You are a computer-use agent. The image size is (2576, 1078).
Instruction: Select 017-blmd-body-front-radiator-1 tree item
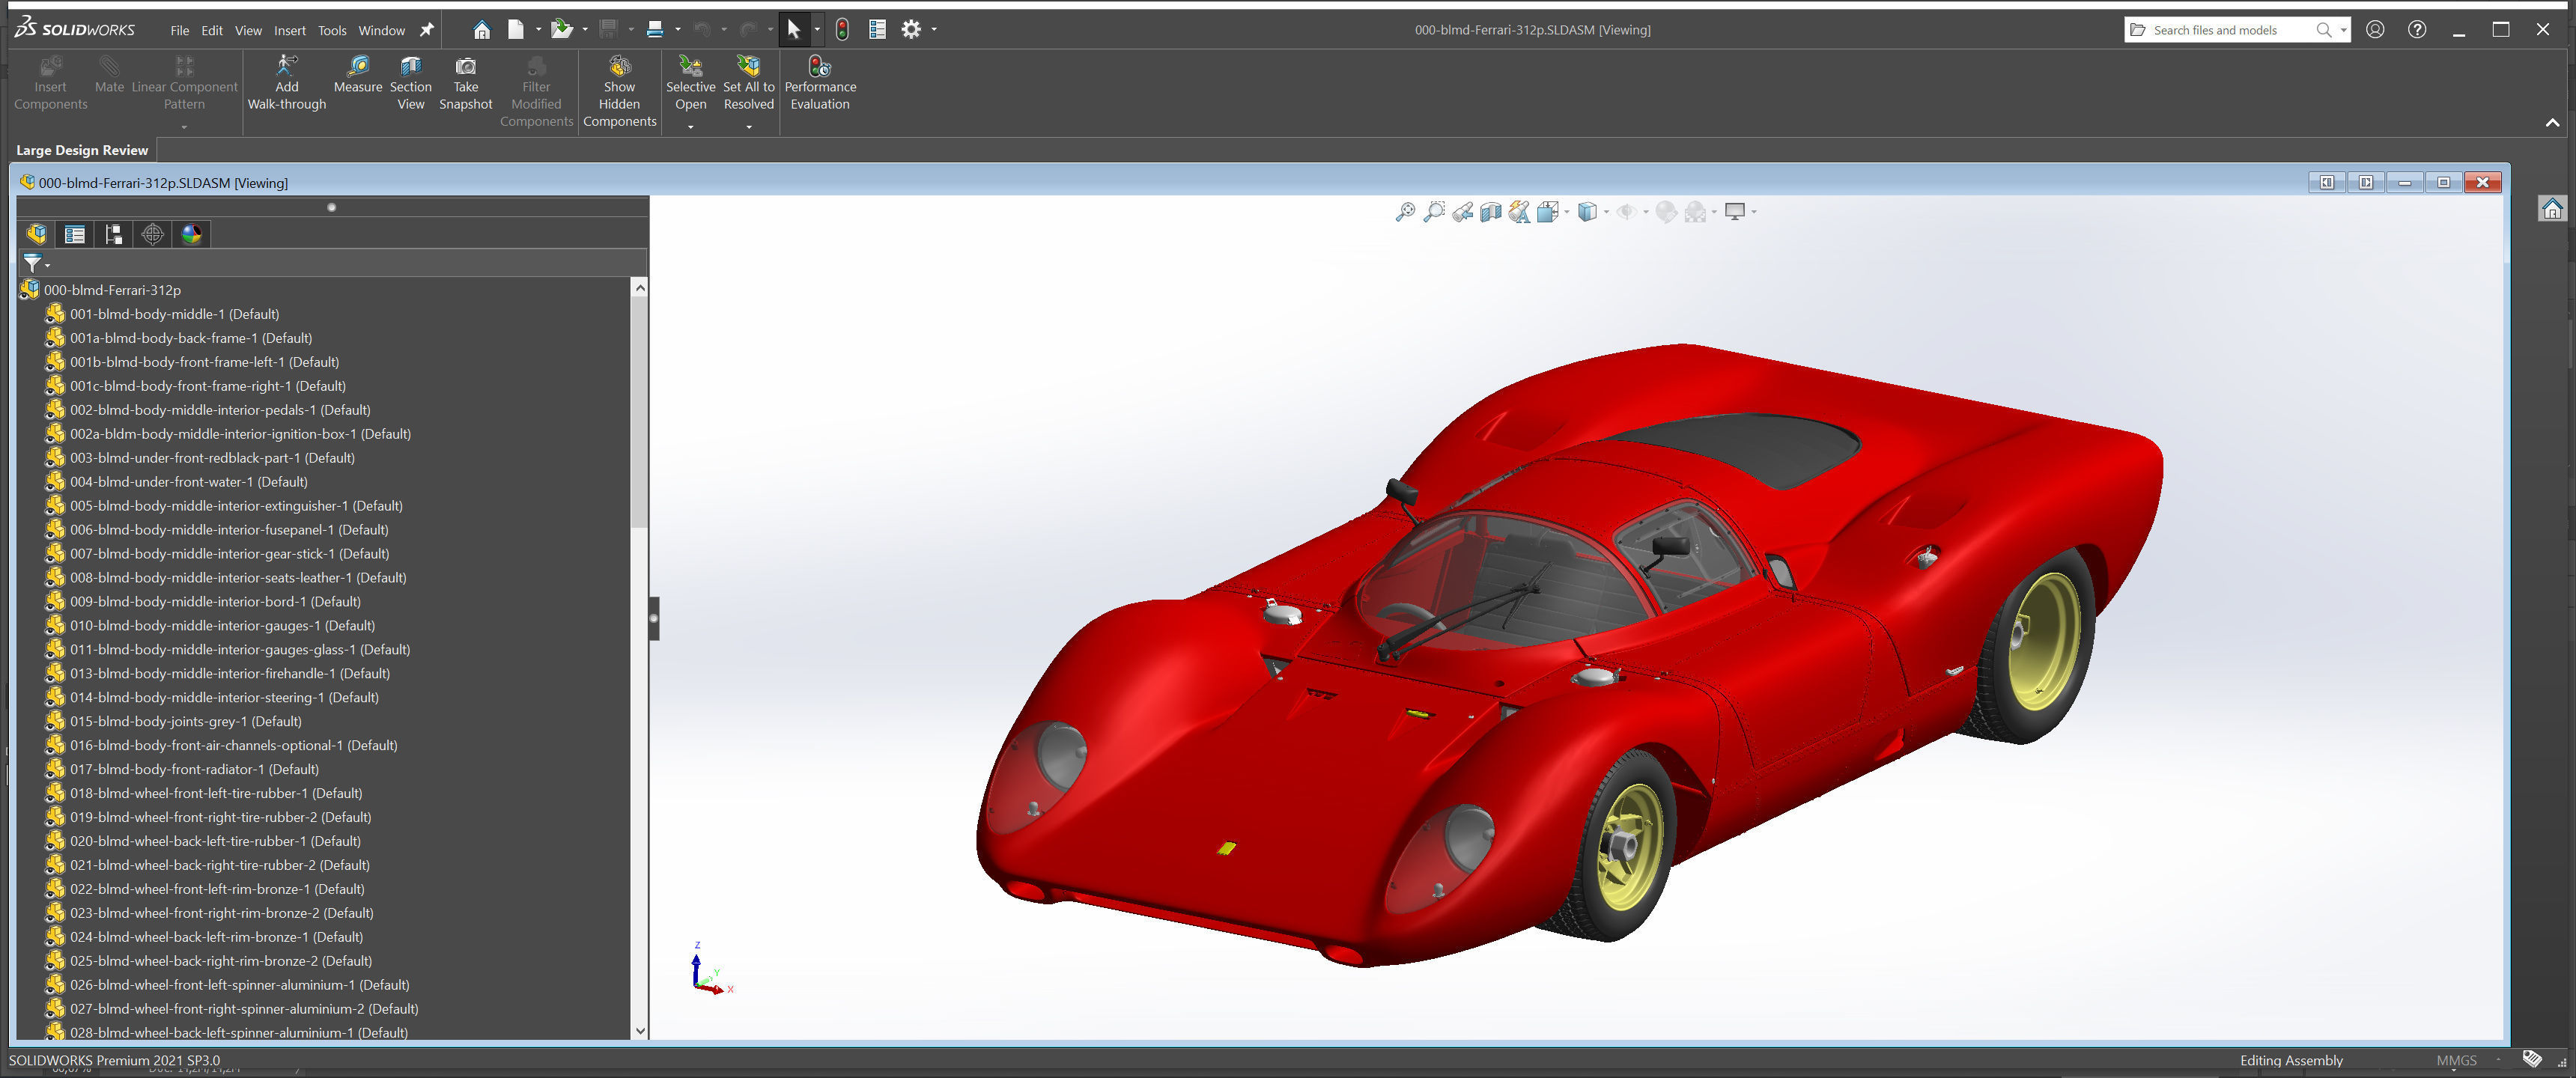(x=194, y=769)
